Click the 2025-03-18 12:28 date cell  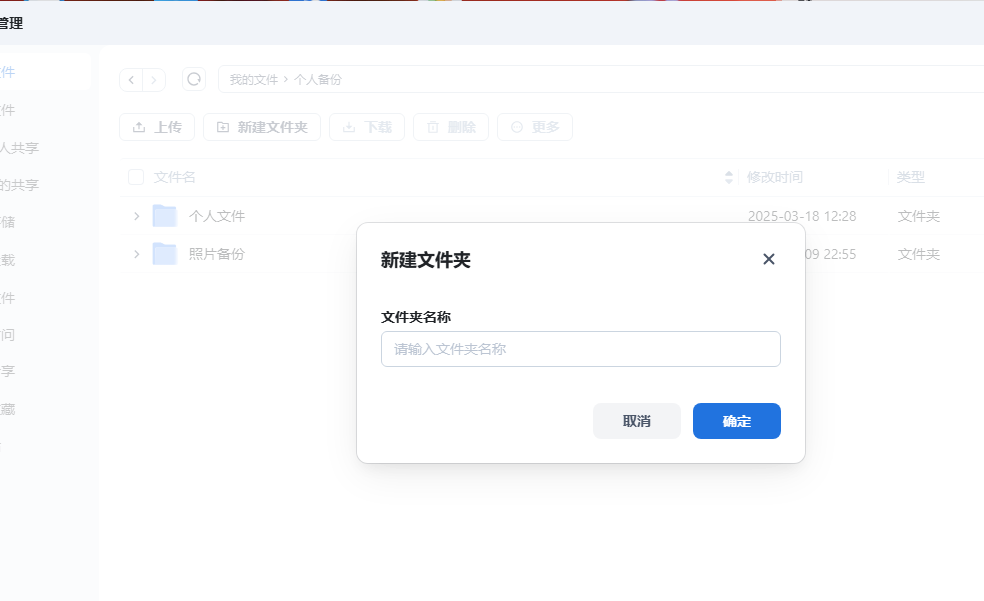[802, 216]
